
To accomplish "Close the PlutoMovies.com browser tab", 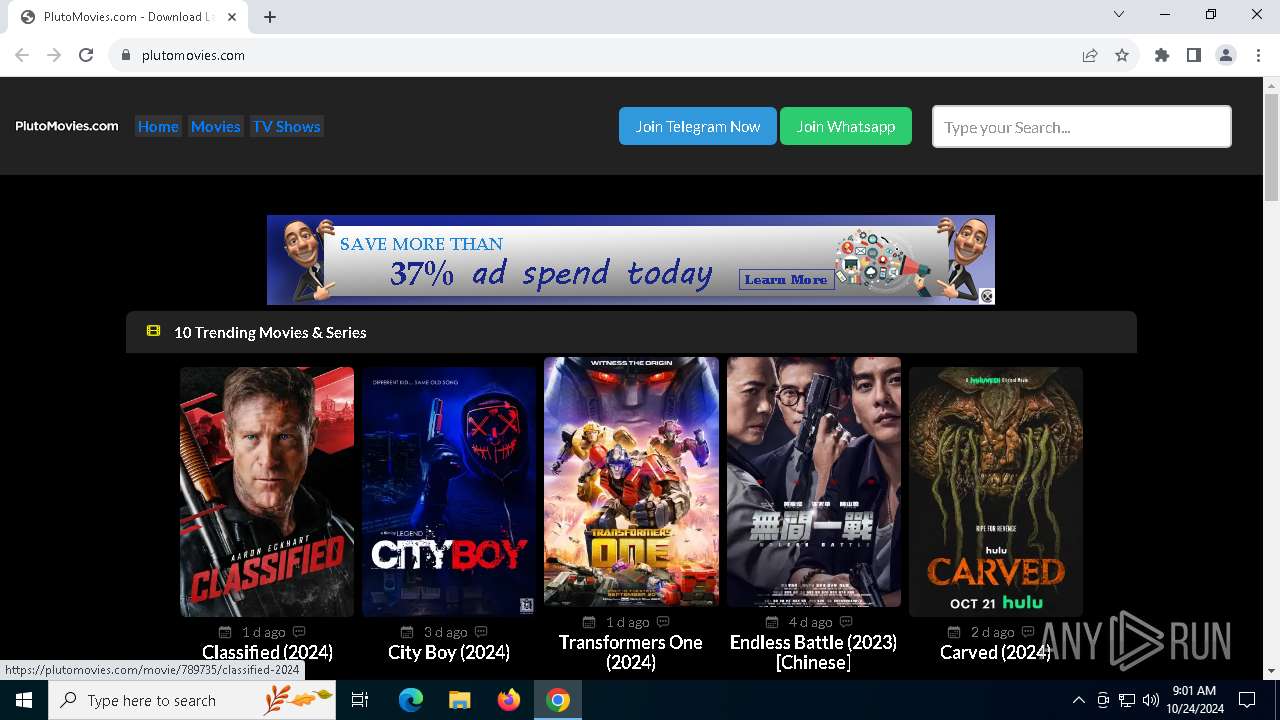I will pos(232,17).
